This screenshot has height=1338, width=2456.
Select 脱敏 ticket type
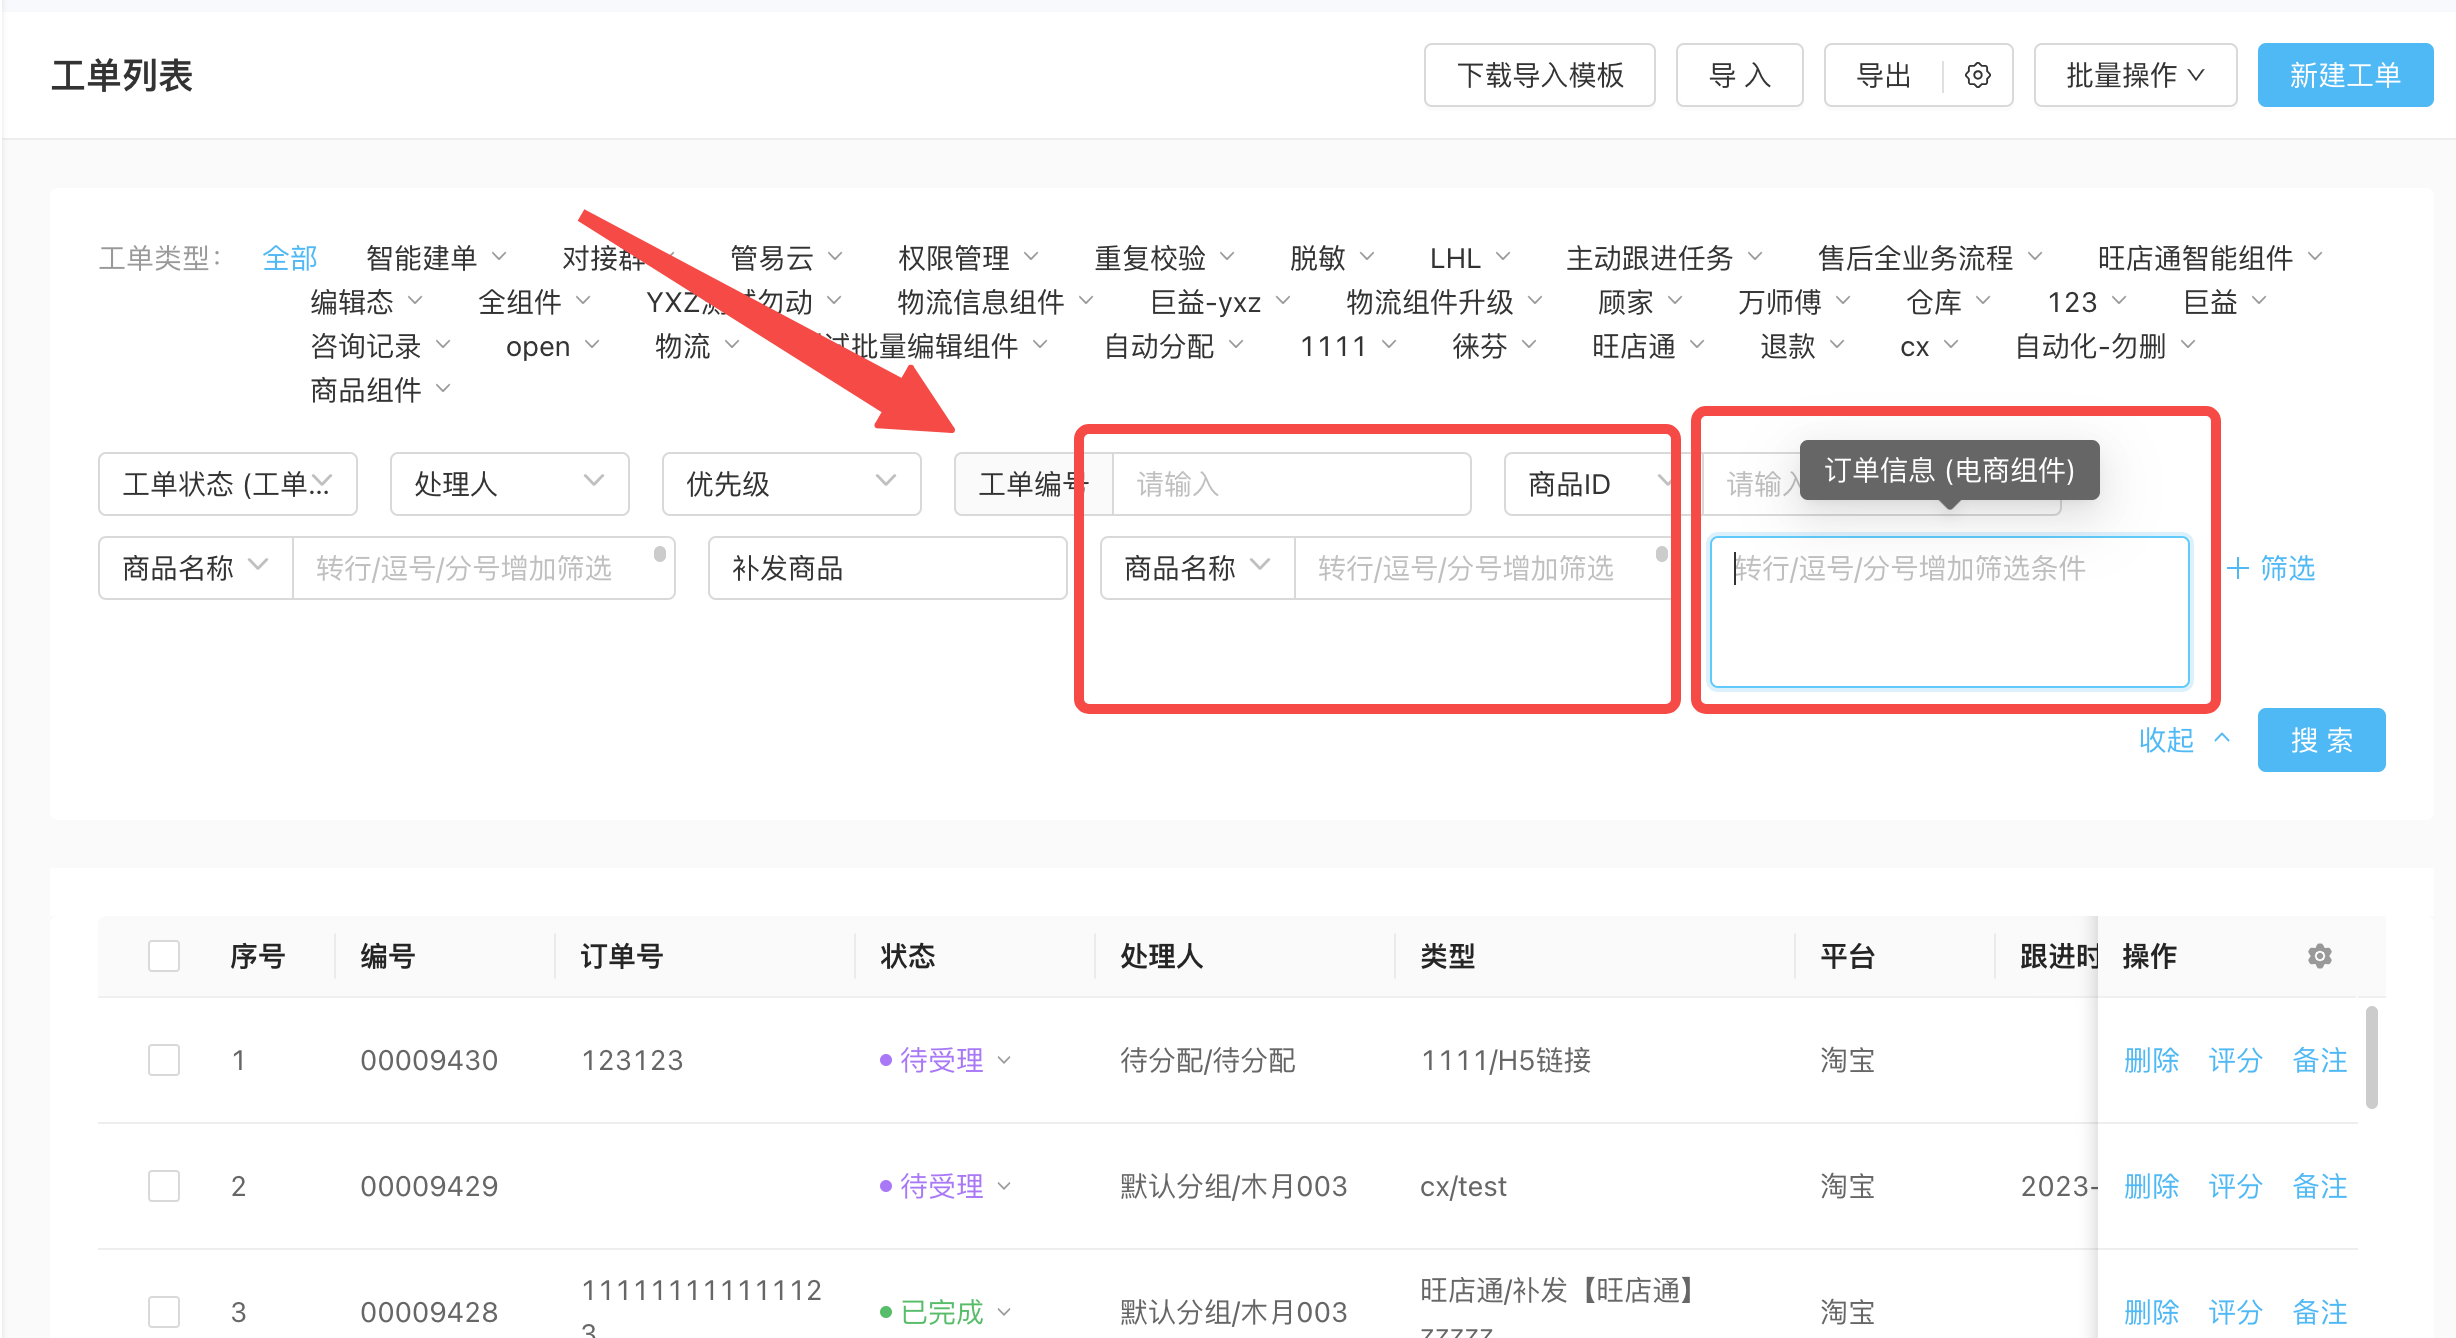[x=1332, y=258]
